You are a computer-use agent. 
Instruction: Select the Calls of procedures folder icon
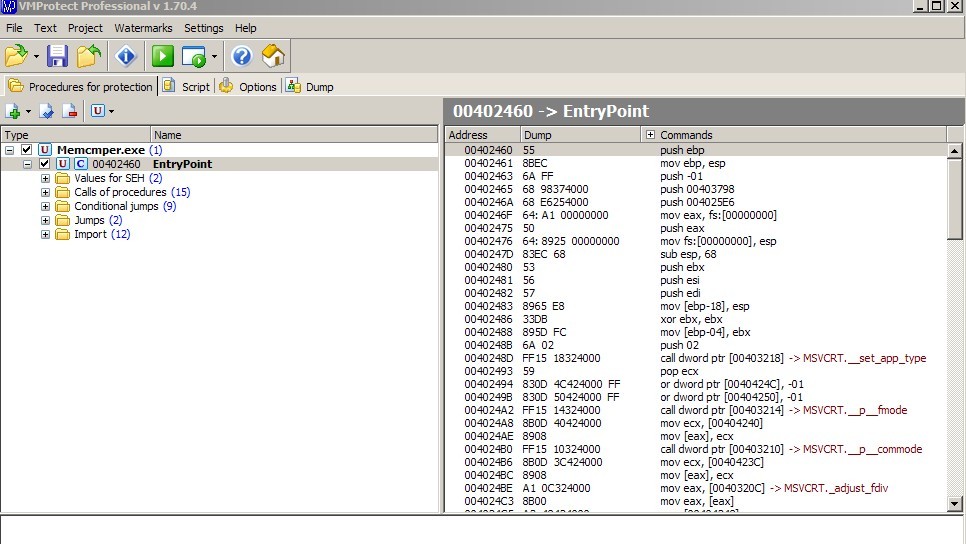coord(62,192)
